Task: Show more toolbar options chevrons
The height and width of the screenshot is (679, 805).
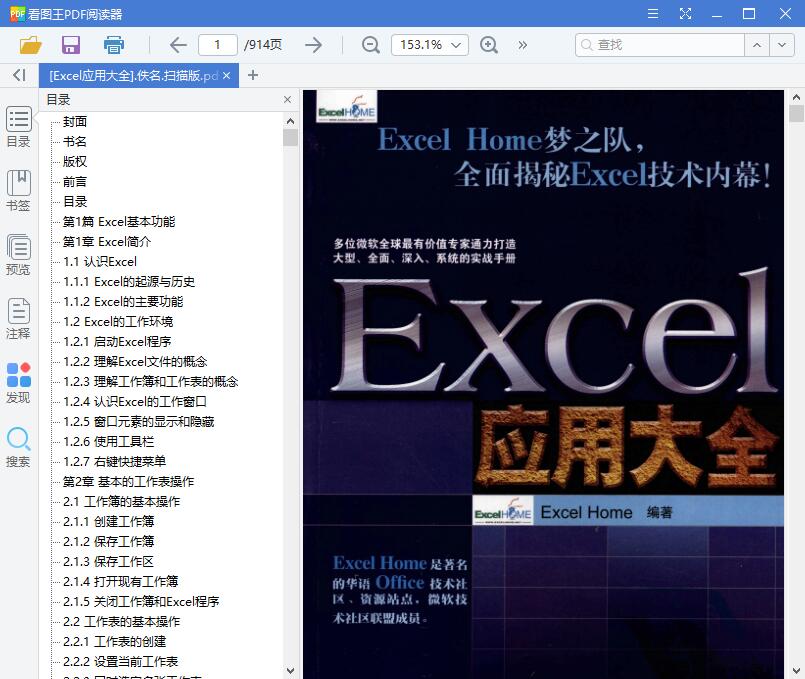Action: pyautogui.click(x=523, y=45)
